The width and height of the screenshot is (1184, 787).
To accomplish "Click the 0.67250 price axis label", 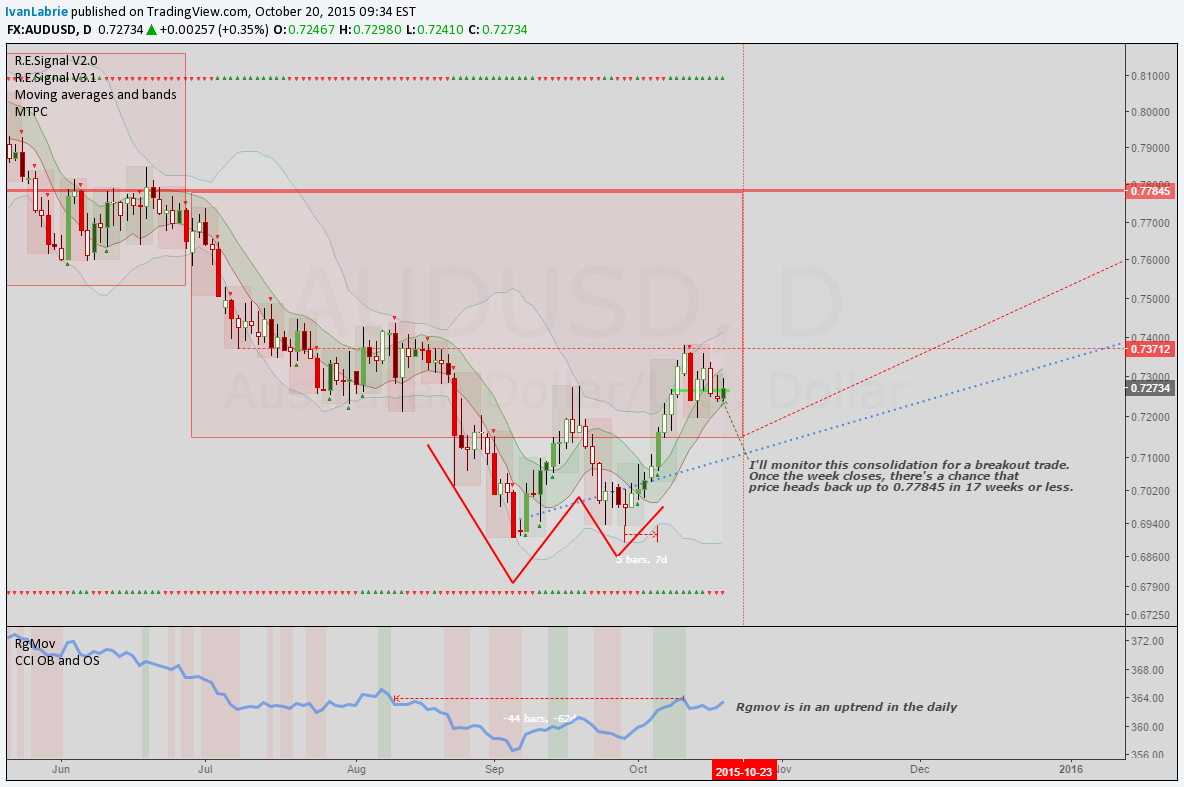I will coord(1150,615).
